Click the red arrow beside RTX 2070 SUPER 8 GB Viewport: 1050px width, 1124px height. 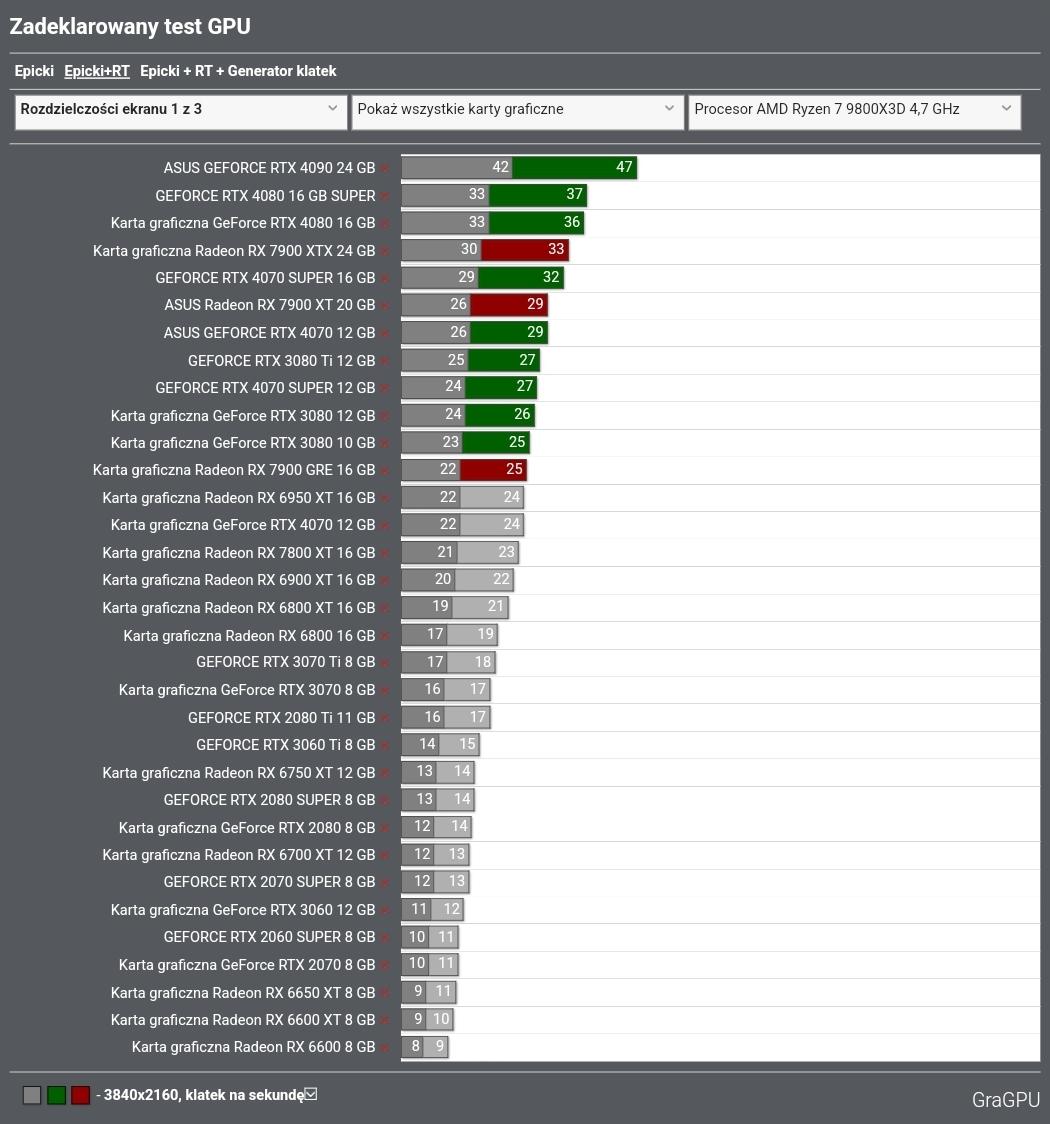point(385,883)
